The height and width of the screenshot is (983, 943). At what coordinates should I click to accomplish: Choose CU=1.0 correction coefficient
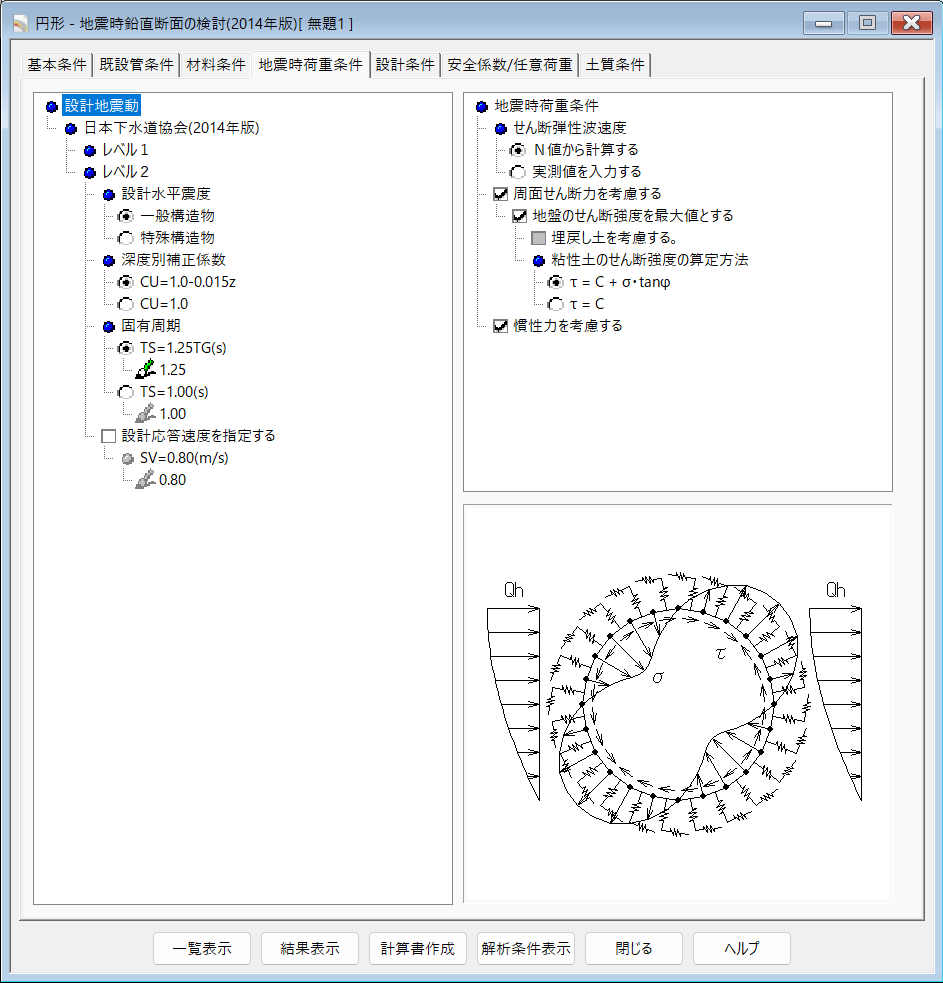coord(126,304)
